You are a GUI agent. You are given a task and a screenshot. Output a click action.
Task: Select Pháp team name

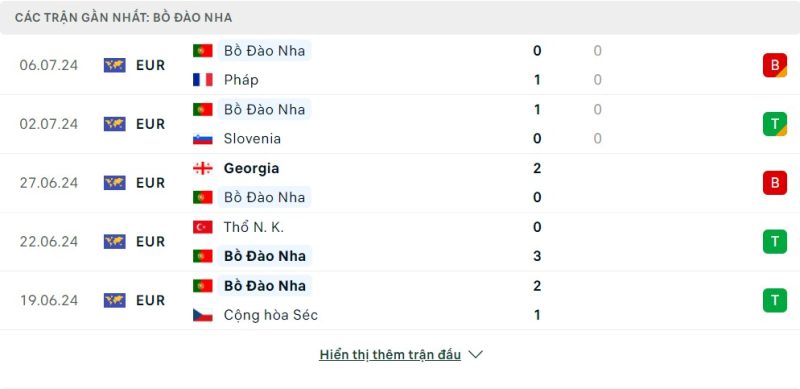[241, 80]
